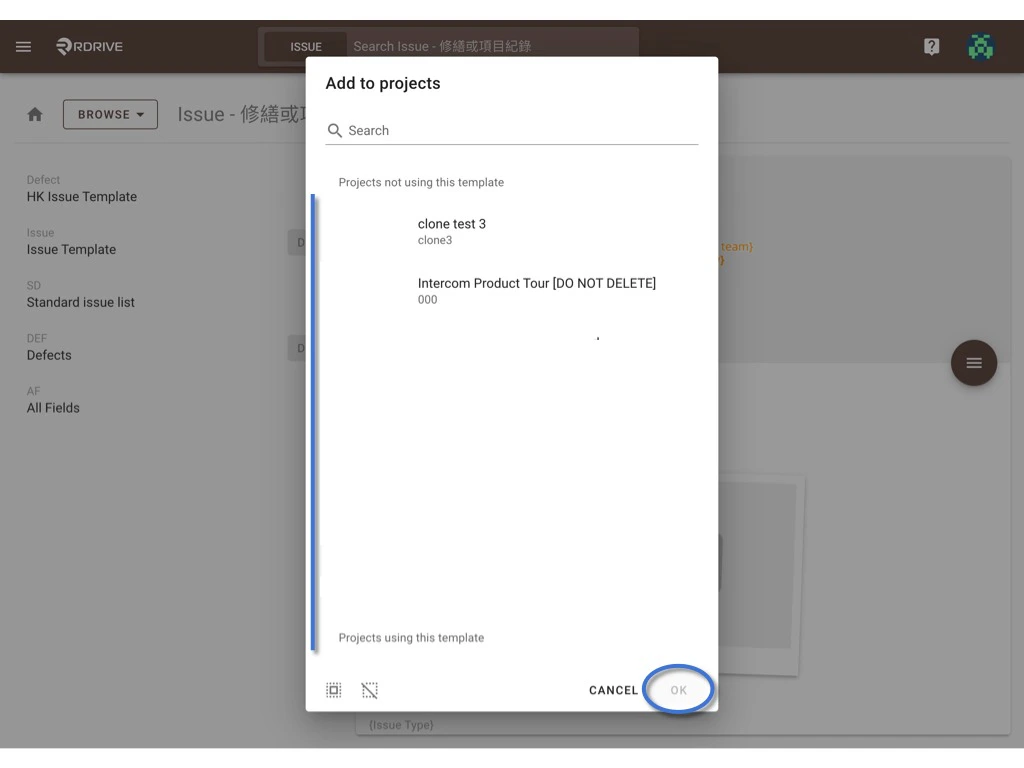Viewport: 1024px width, 768px height.
Task: Select the Defects template in sidebar
Action: [x=49, y=355]
